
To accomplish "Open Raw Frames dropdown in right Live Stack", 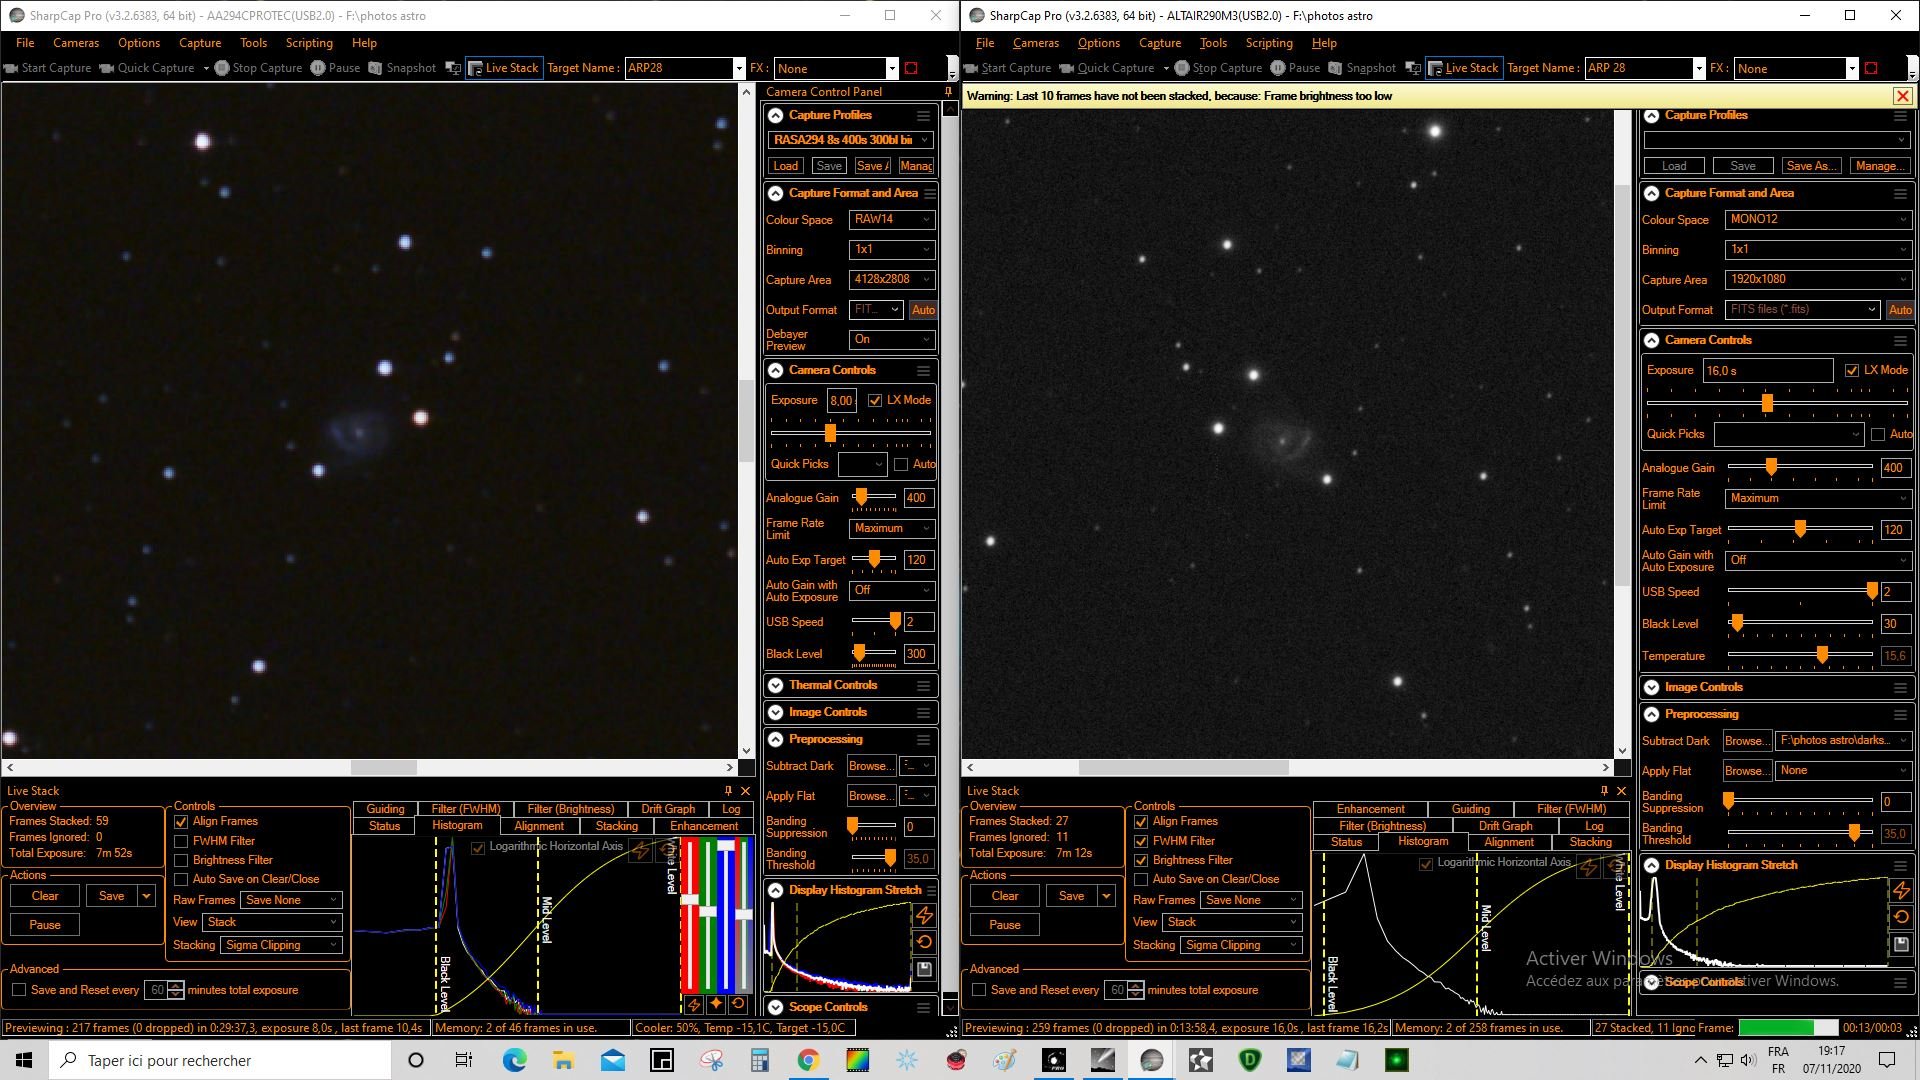I will pyautogui.click(x=1251, y=900).
